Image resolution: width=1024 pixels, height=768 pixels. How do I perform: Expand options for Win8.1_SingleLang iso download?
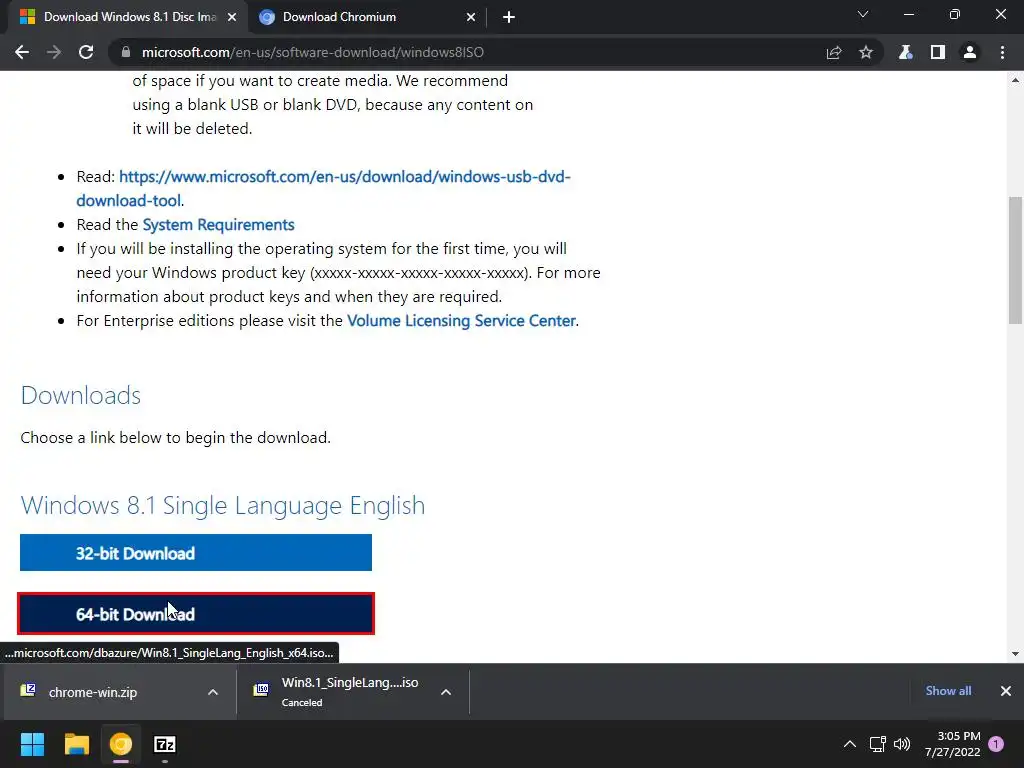click(x=446, y=692)
